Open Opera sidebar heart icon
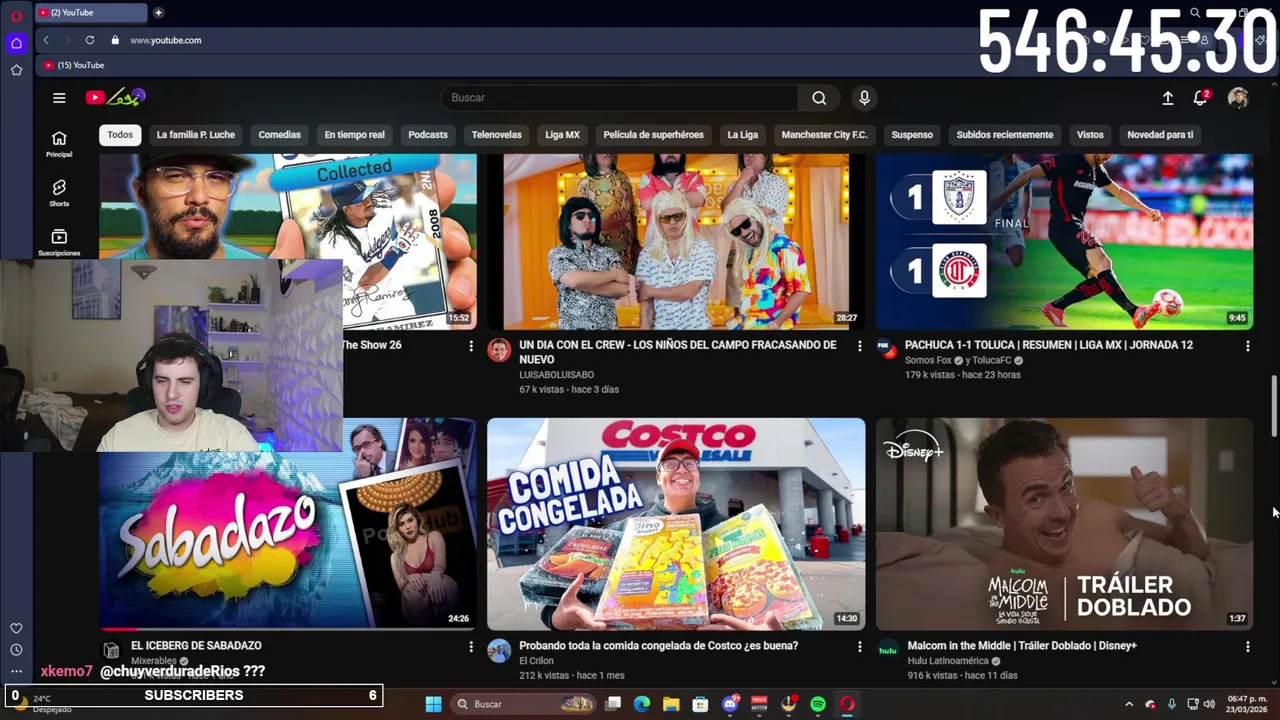Image resolution: width=1280 pixels, height=720 pixels. click(16, 628)
